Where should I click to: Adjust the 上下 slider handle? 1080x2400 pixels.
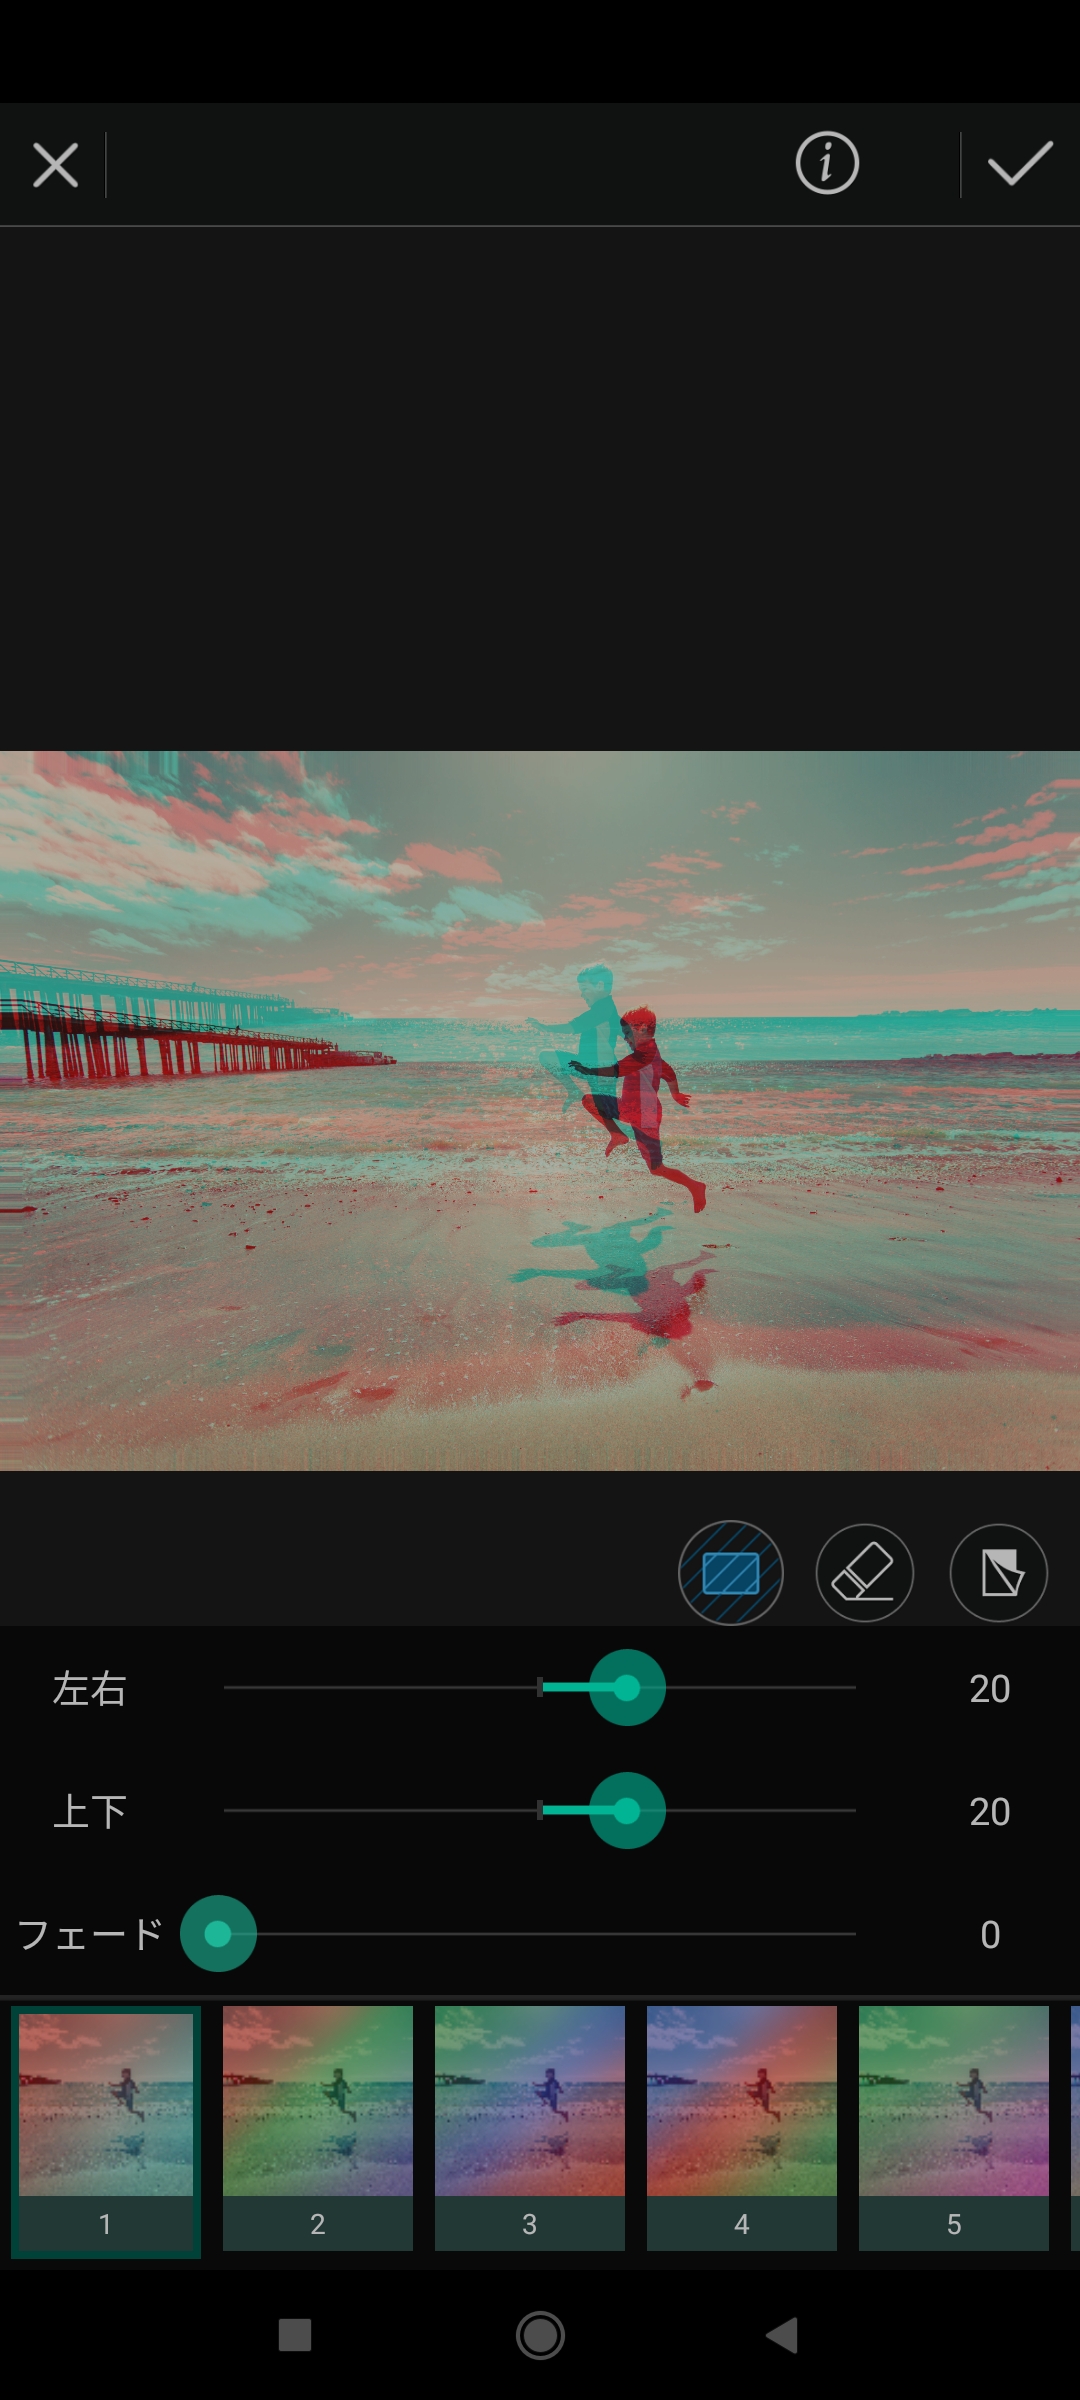(627, 1811)
